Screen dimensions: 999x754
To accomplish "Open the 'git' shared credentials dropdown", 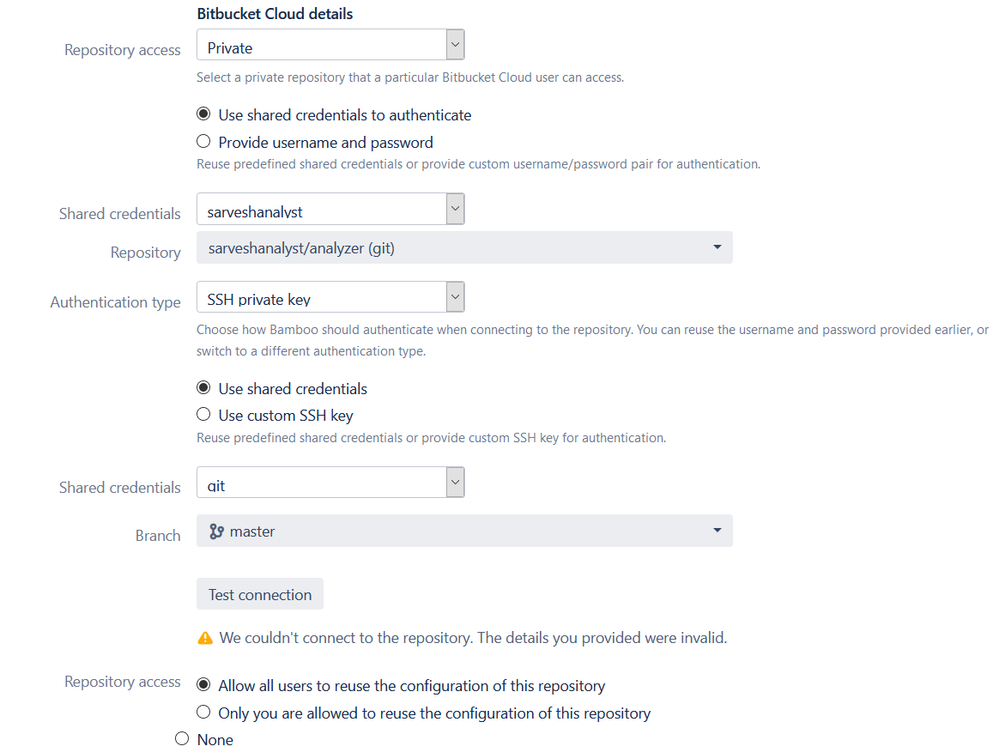I will click(330, 482).
